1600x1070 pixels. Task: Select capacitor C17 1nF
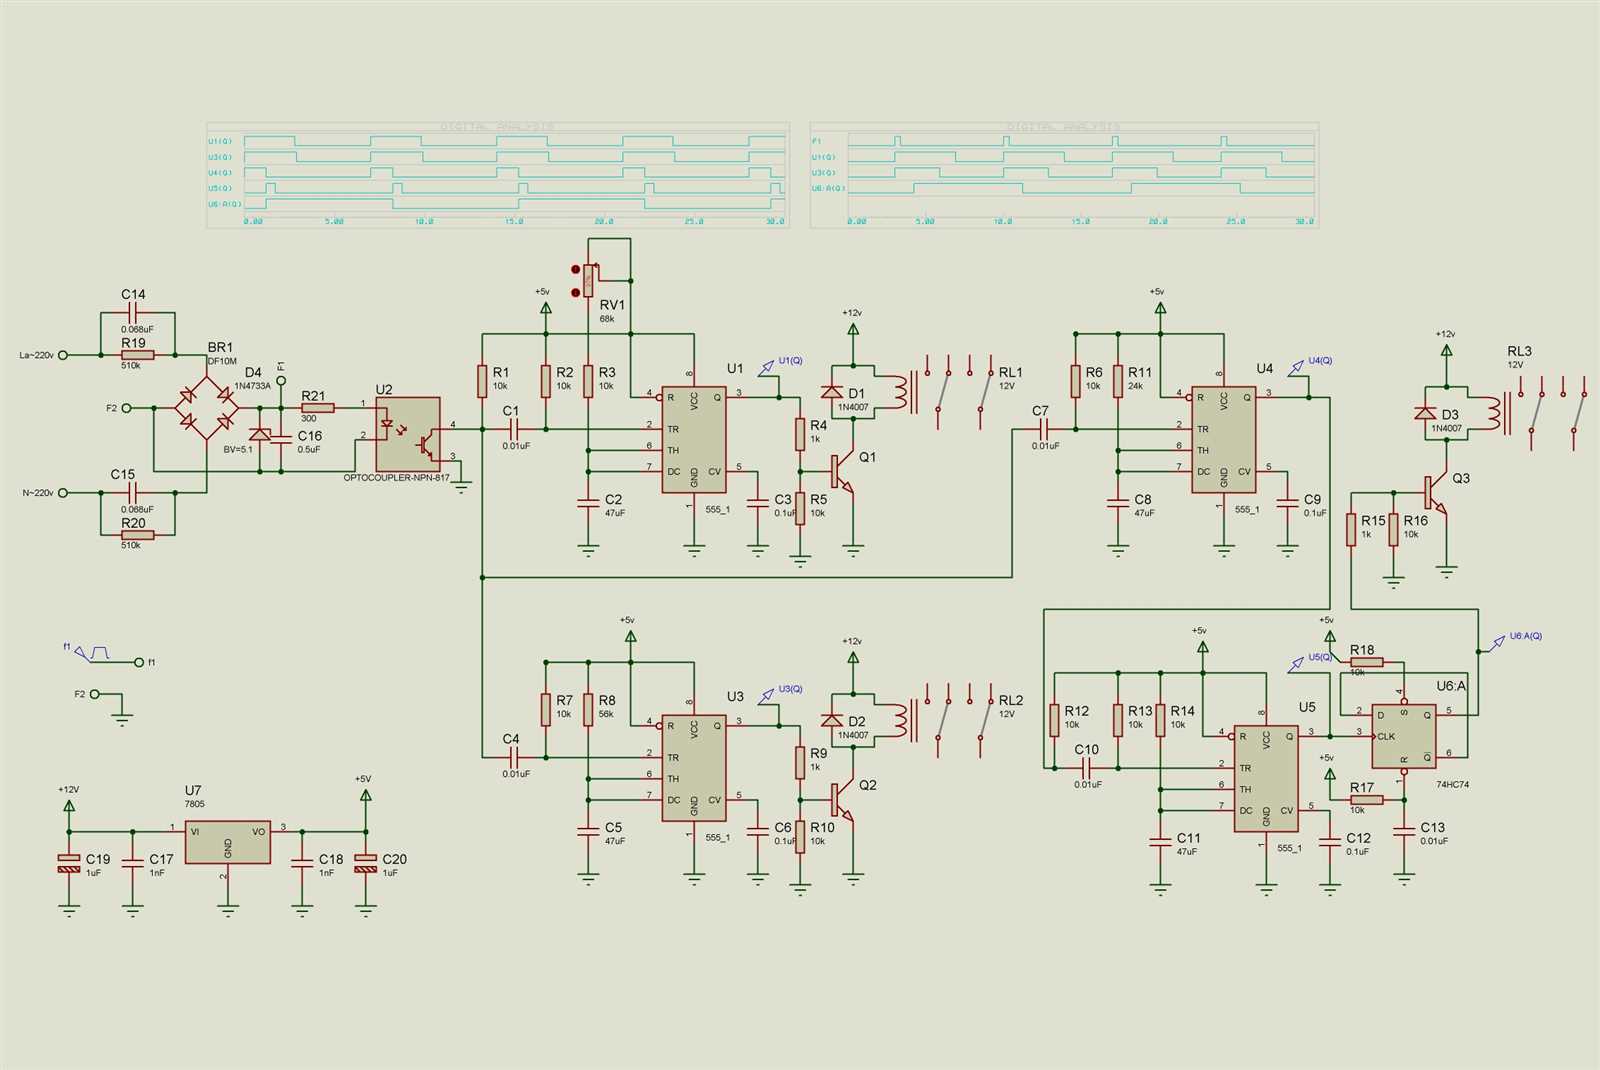(x=133, y=863)
